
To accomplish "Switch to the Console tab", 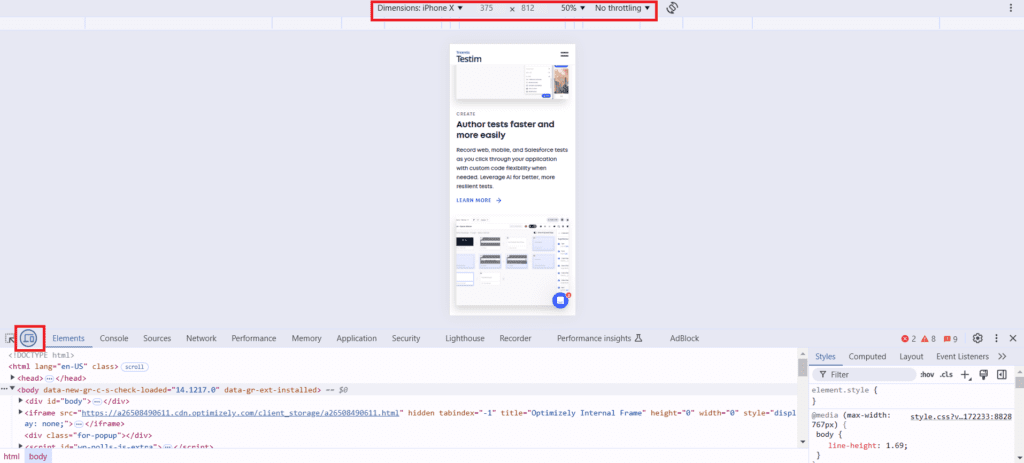I will coord(114,338).
